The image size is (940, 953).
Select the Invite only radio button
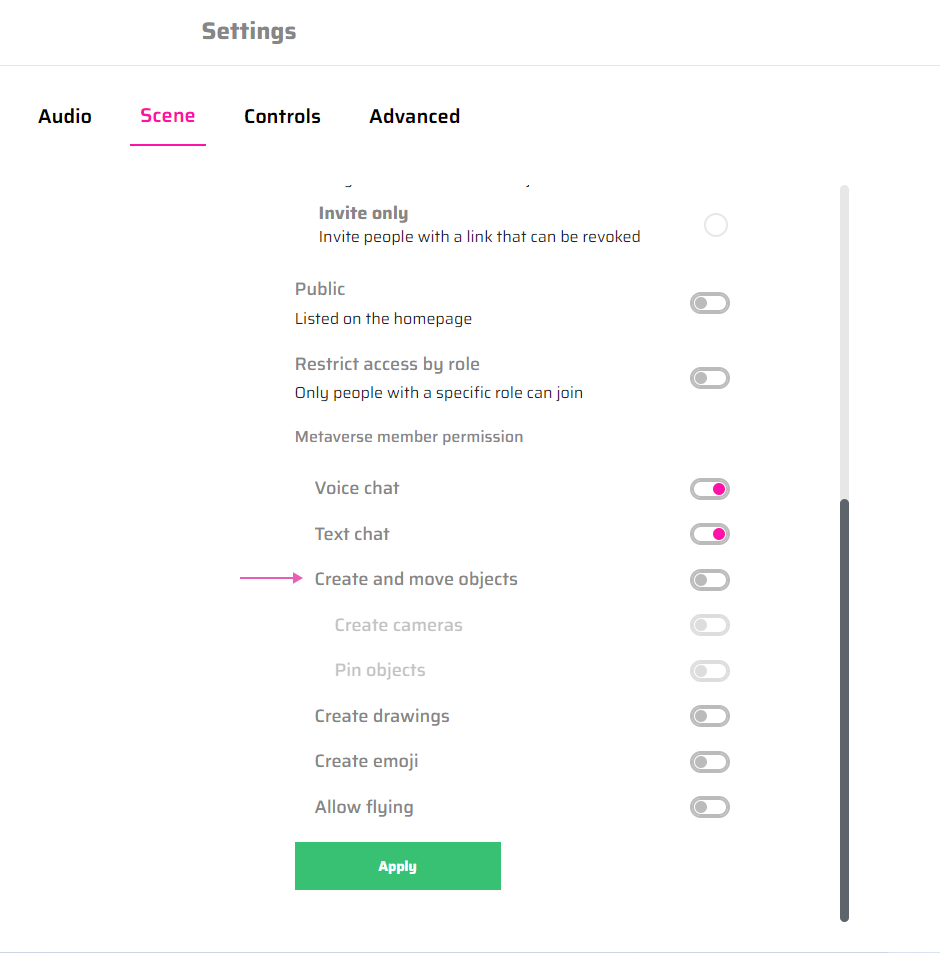716,225
